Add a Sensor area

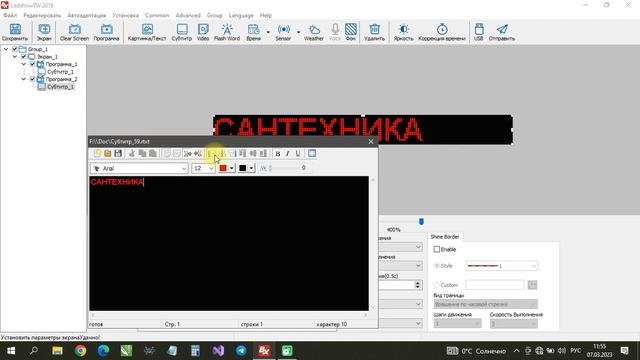pos(283,32)
